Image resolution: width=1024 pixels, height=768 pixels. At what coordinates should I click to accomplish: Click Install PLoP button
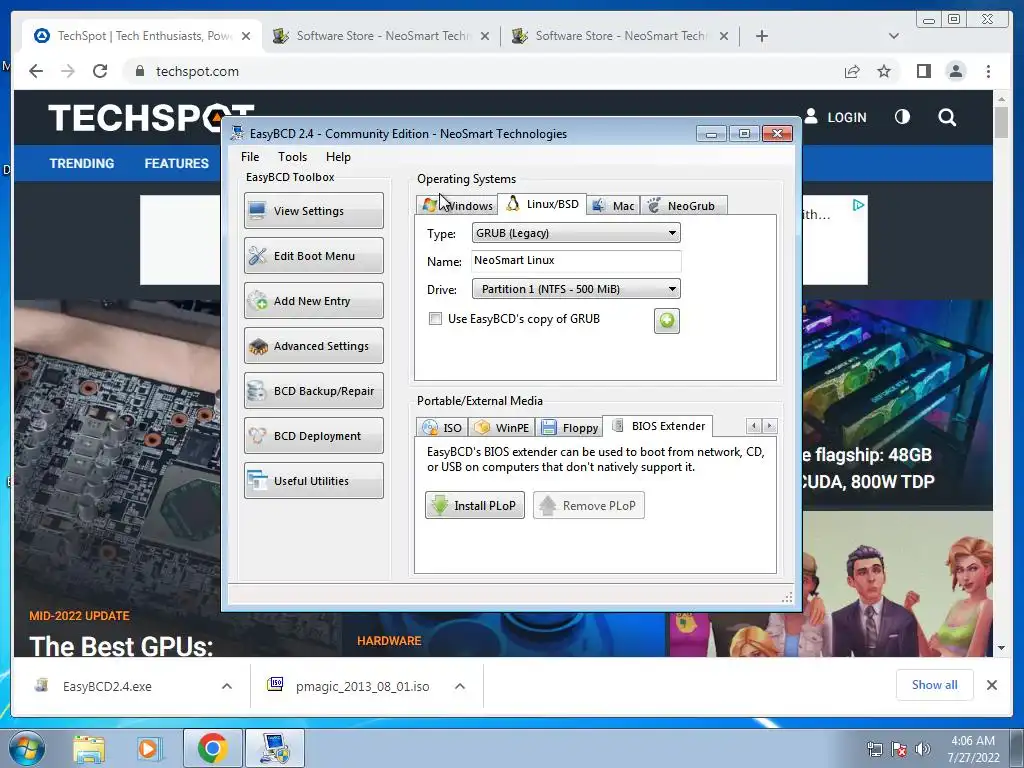475,505
